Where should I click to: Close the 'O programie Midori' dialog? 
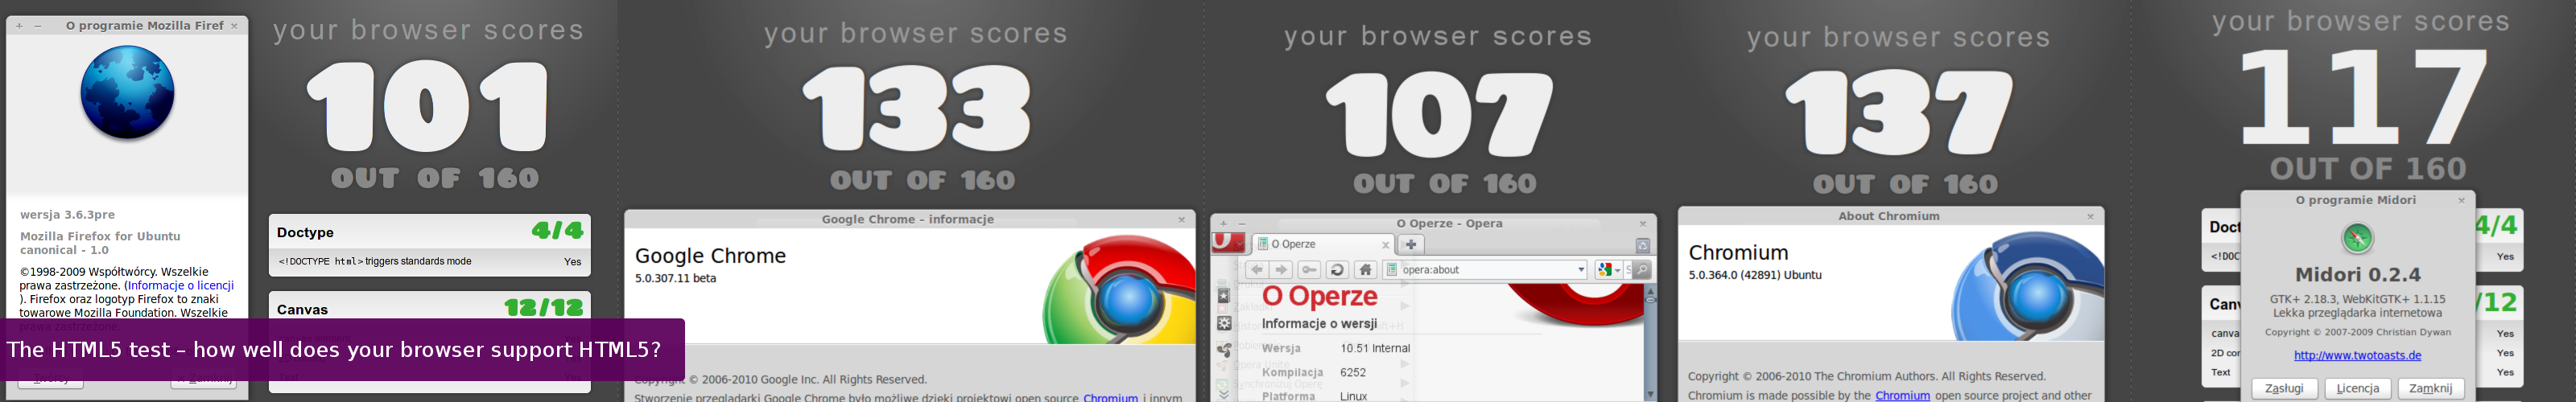click(x=2461, y=201)
